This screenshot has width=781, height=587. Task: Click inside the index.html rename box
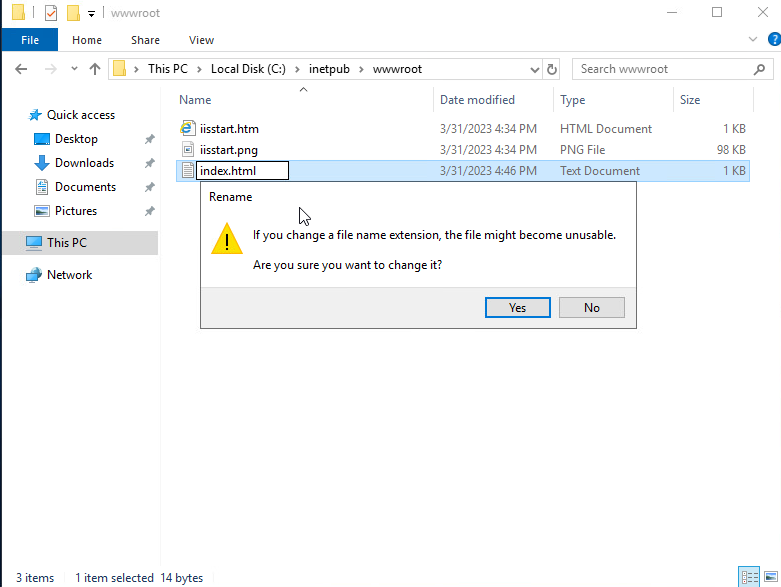[x=242, y=171]
